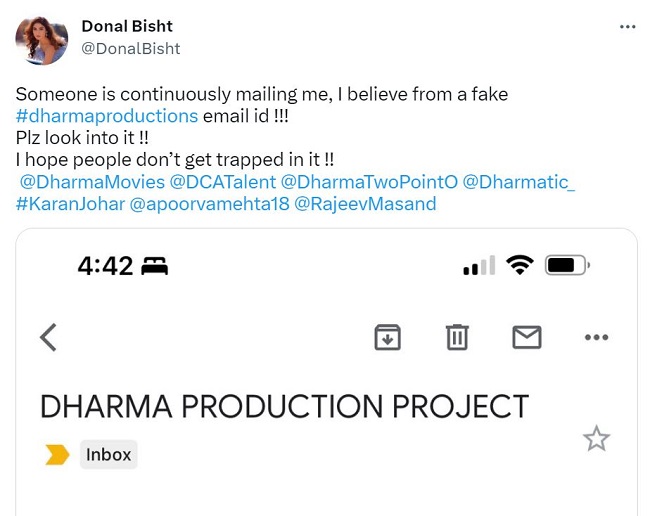The width and height of the screenshot is (650, 516).
Task: Click the archive email icon
Action: point(387,338)
